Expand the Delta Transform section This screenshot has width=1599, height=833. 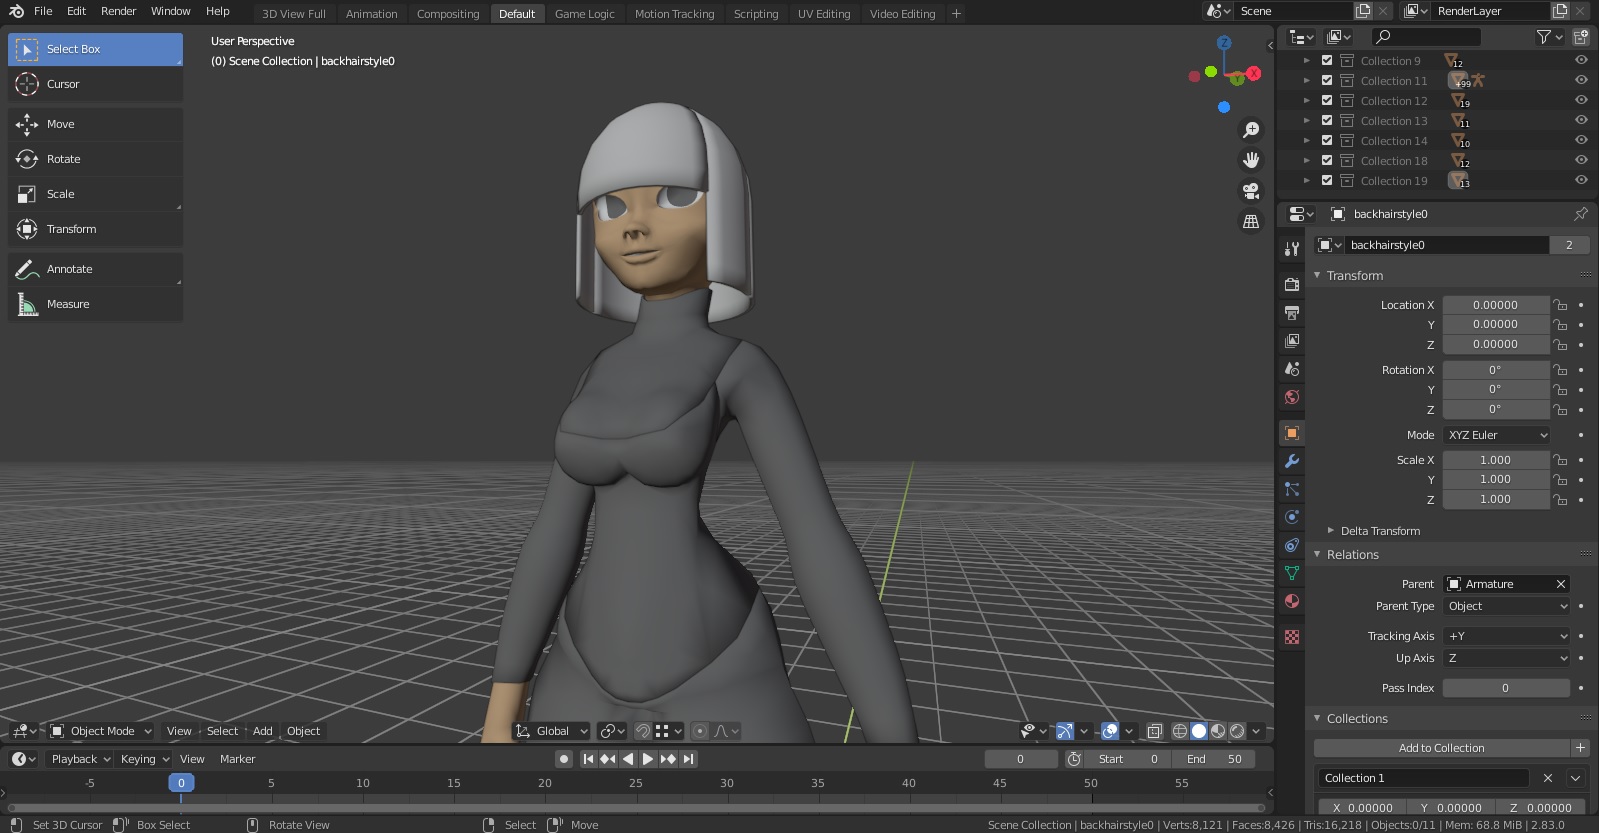coord(1379,531)
